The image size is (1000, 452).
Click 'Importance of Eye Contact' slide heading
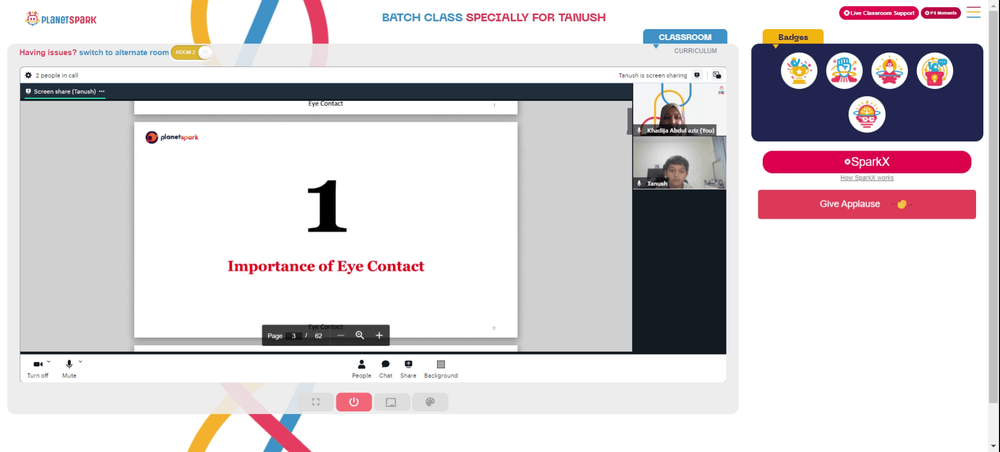coord(326,266)
